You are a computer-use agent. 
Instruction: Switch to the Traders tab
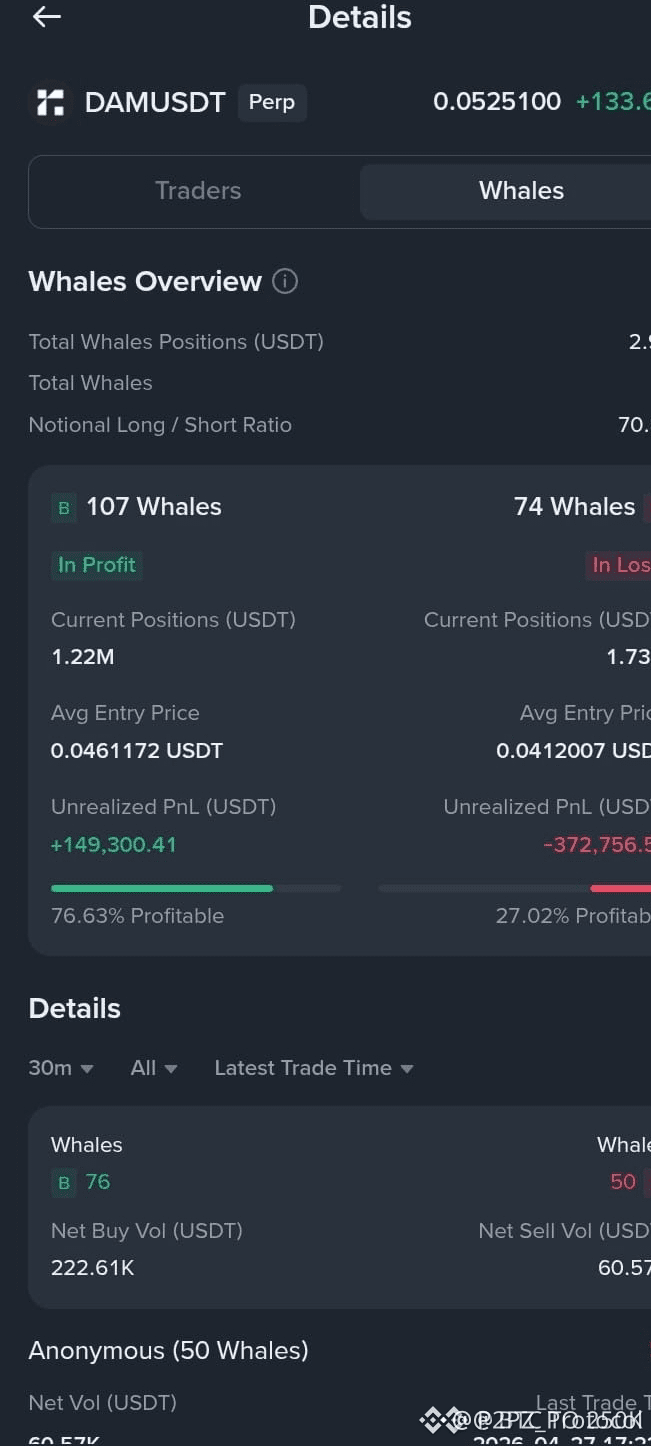coord(198,191)
